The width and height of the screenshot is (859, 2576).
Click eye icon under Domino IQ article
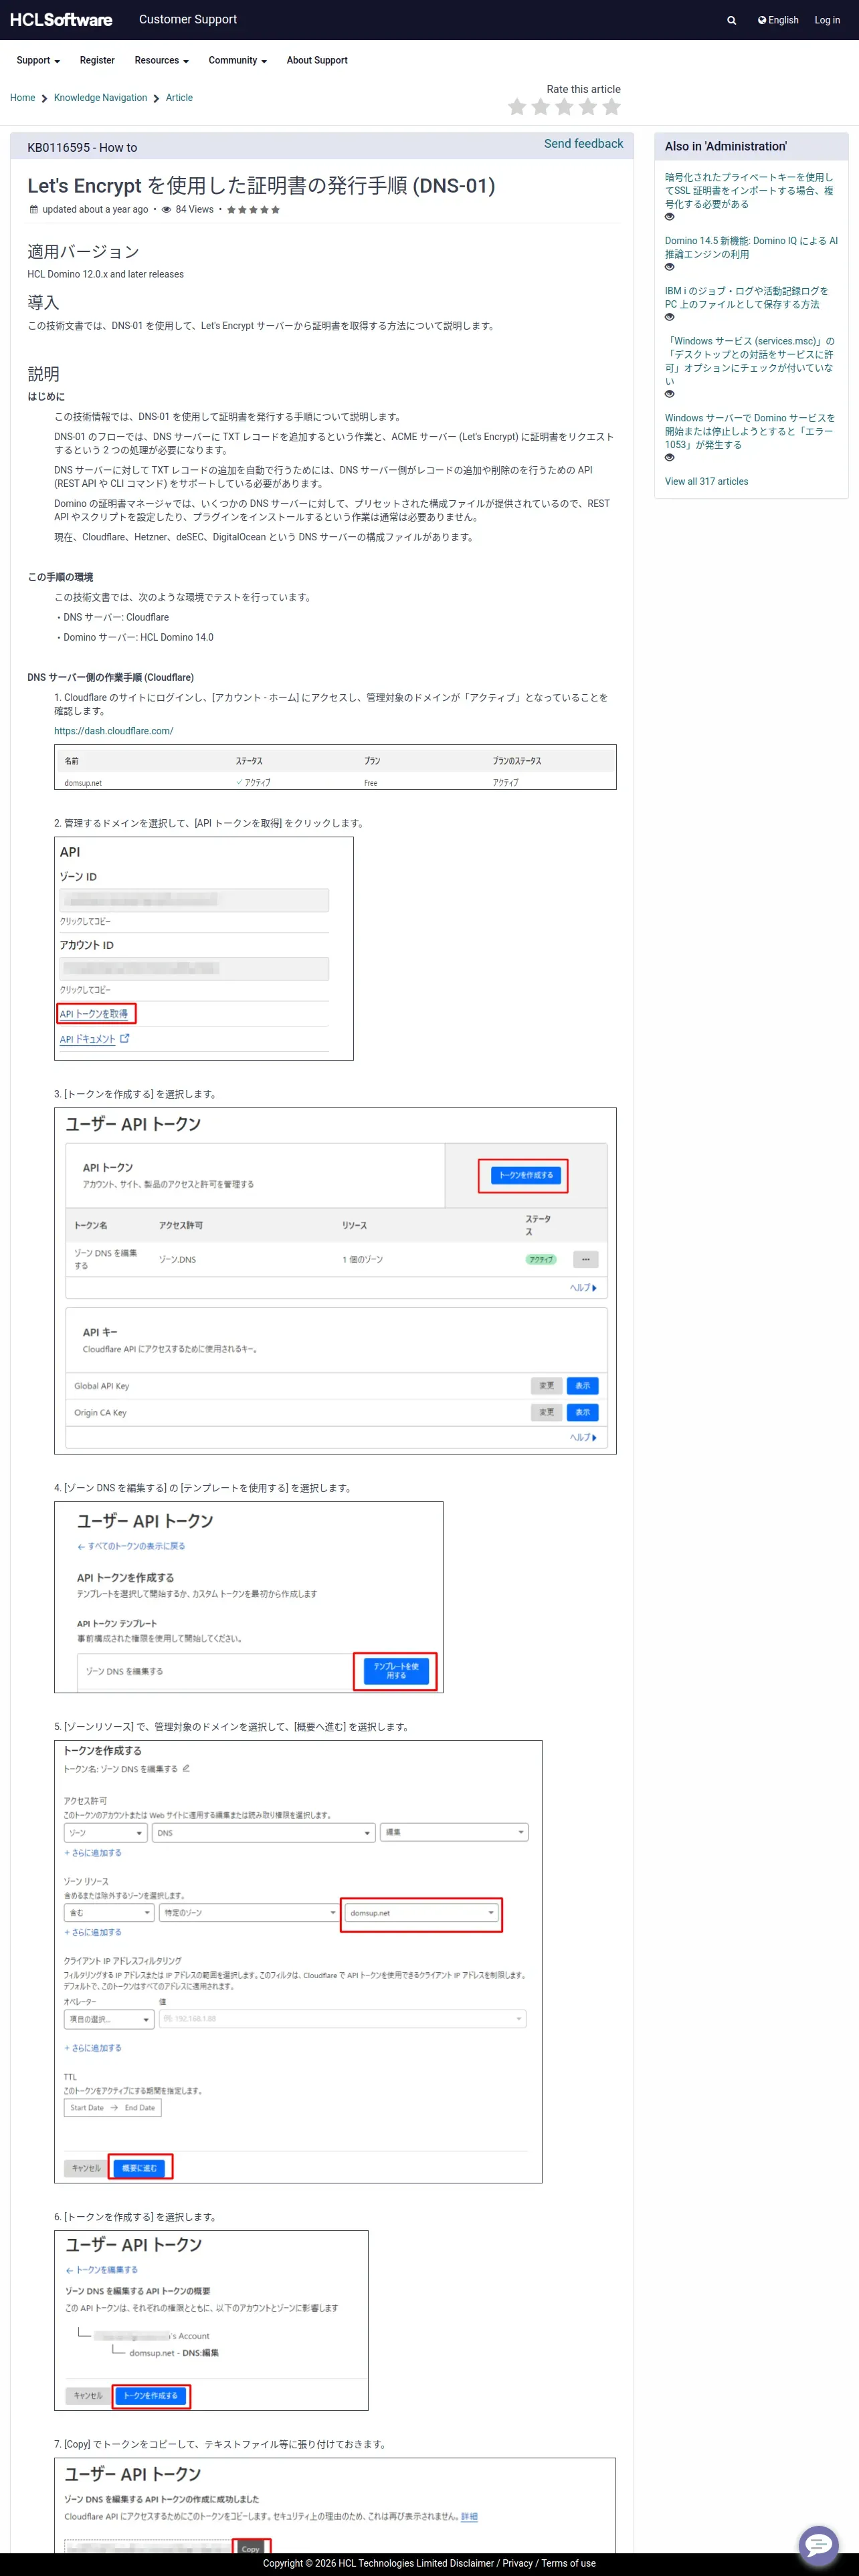[x=670, y=267]
